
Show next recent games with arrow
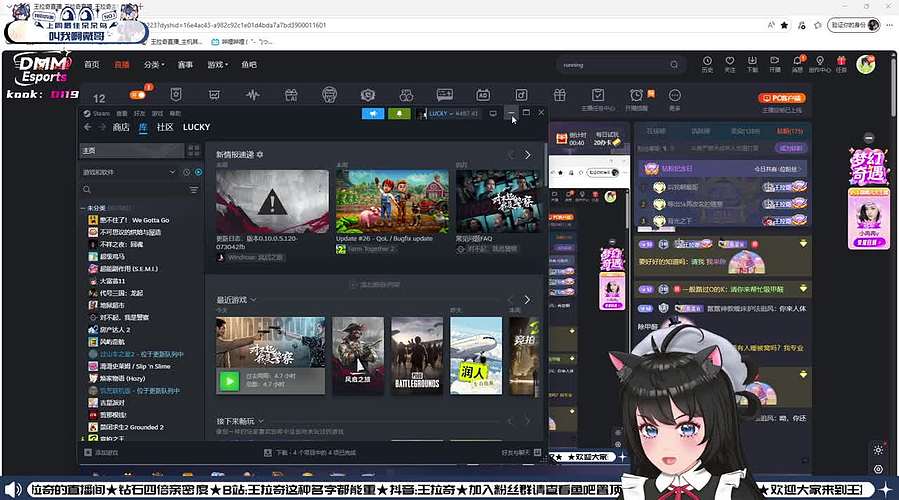(527, 300)
